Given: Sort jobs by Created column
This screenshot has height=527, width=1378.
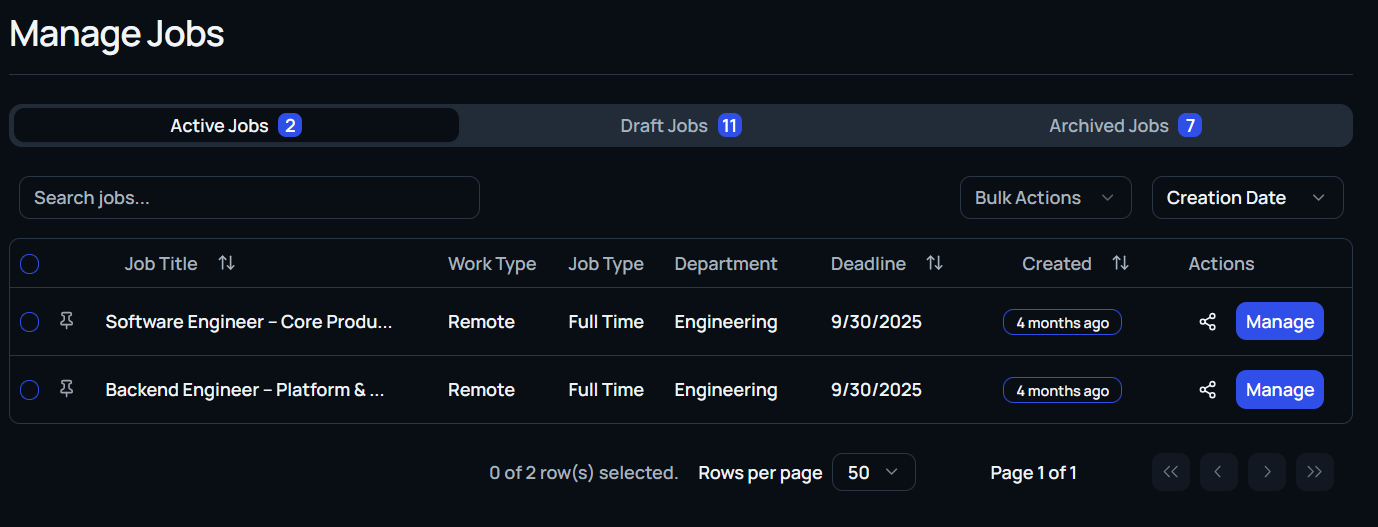Looking at the screenshot, I should (1120, 263).
